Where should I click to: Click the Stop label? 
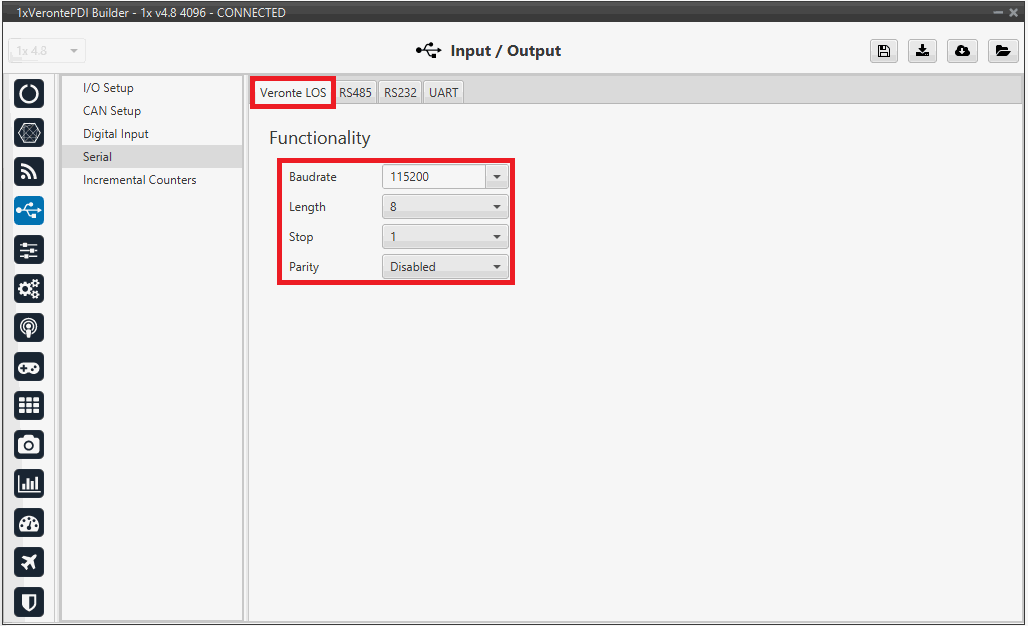tap(301, 237)
